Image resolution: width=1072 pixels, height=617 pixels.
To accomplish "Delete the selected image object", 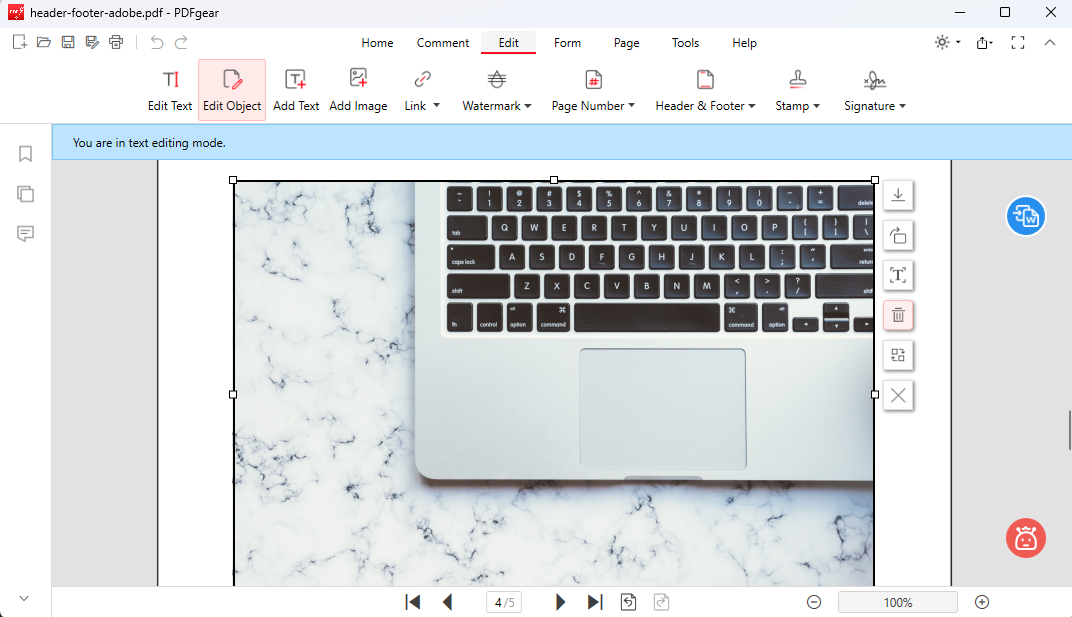I will (897, 315).
